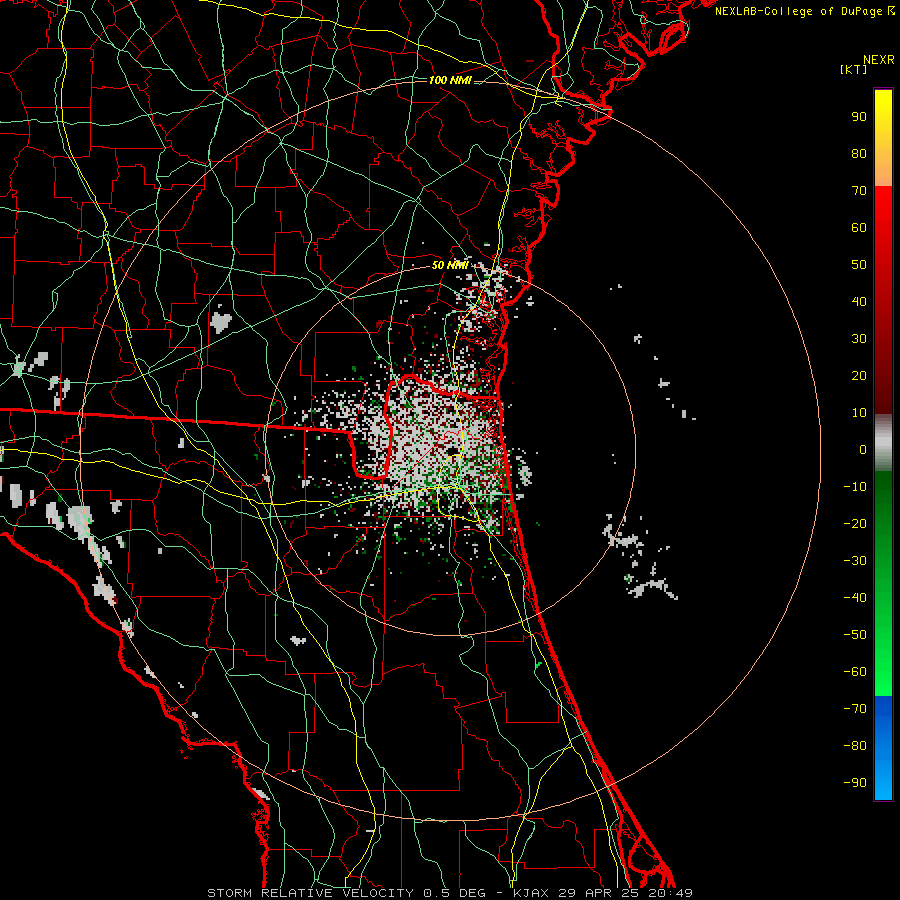Select the 90 value on velocity scale
This screenshot has height=900, width=900.
tap(859, 117)
